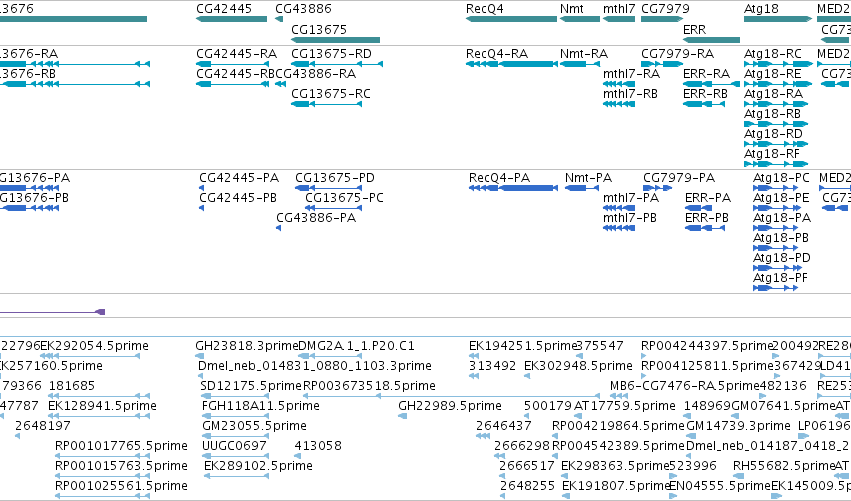Click the EK302948.5prime EST label
The image size is (851, 501).
click(x=578, y=366)
